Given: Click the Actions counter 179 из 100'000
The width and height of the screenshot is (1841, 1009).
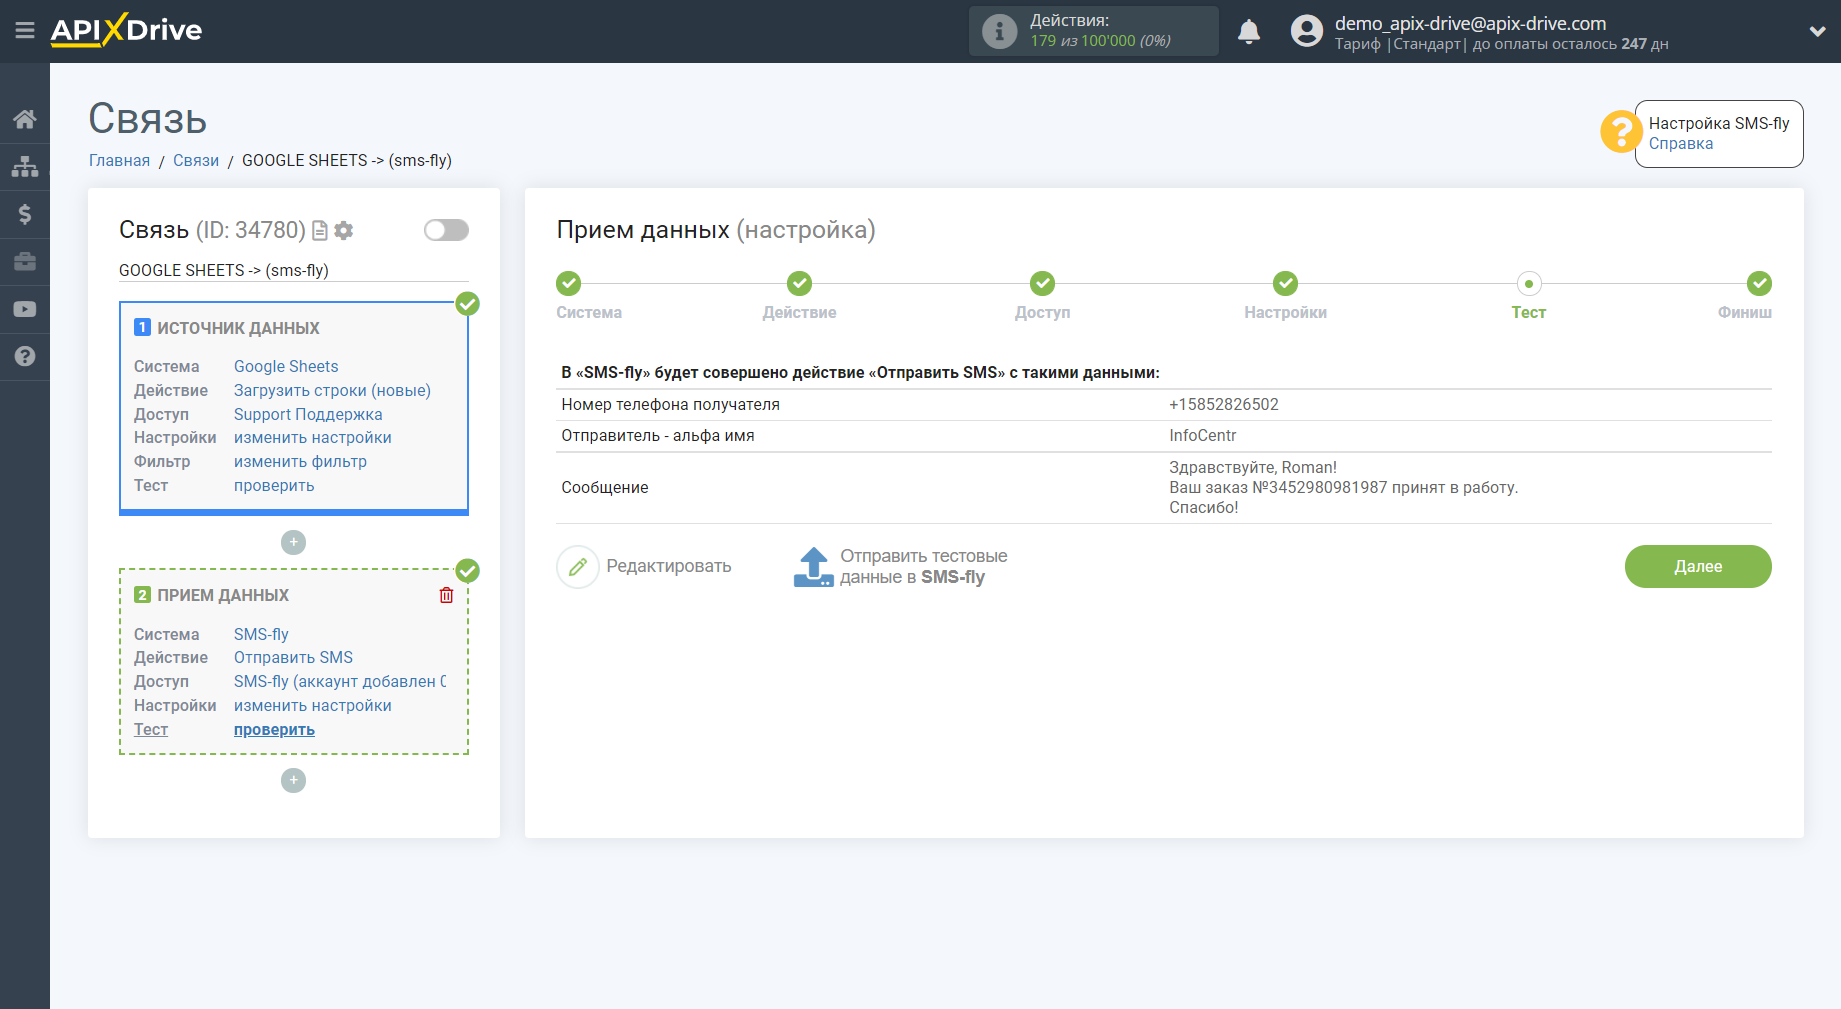Looking at the screenshot, I should pos(1100,41).
